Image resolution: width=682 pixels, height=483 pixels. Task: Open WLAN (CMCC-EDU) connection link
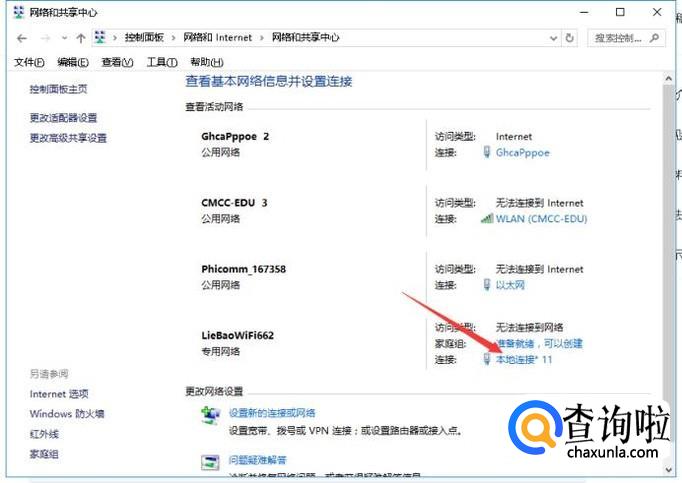point(541,219)
